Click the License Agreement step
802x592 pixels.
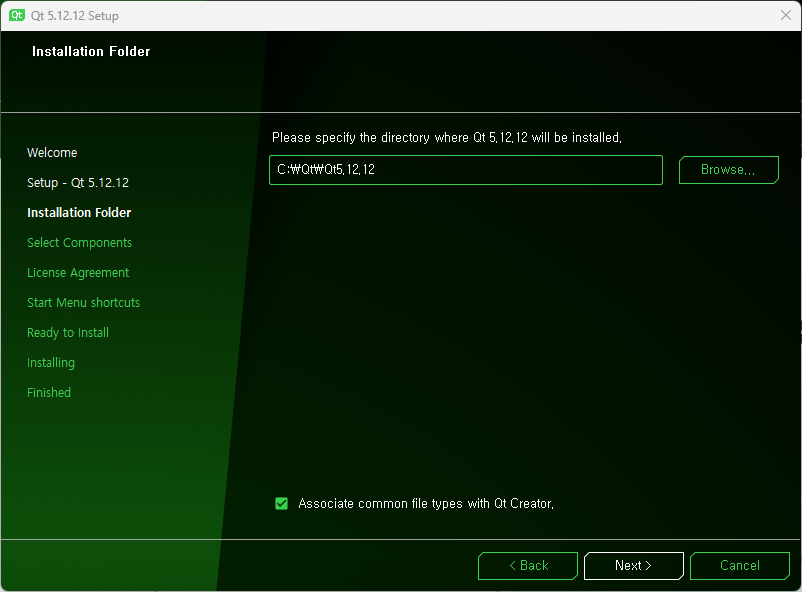coord(78,273)
